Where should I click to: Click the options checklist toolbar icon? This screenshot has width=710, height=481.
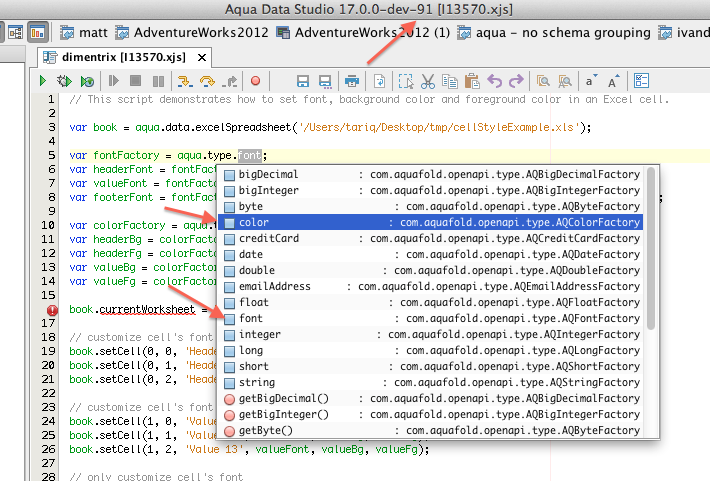tap(641, 81)
